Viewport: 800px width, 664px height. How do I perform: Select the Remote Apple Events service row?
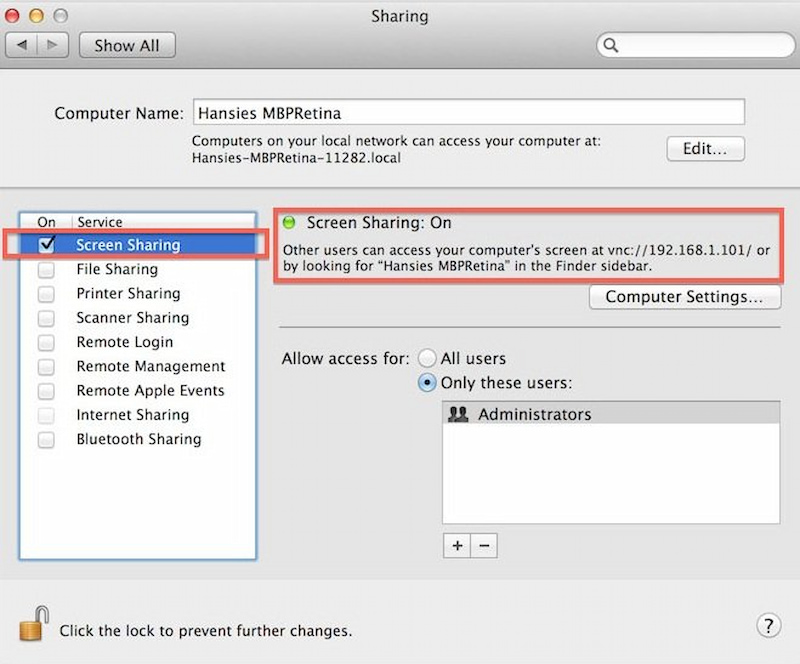(x=138, y=390)
